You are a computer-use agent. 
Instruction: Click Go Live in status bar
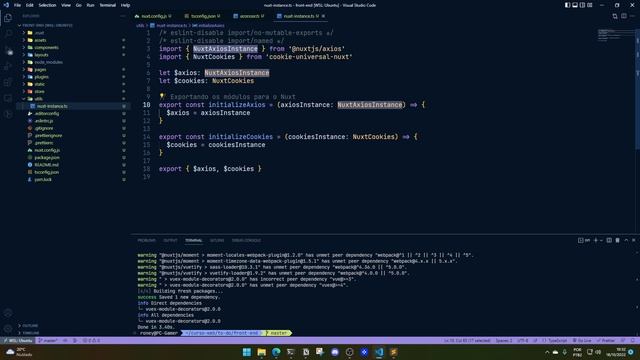coord(582,340)
